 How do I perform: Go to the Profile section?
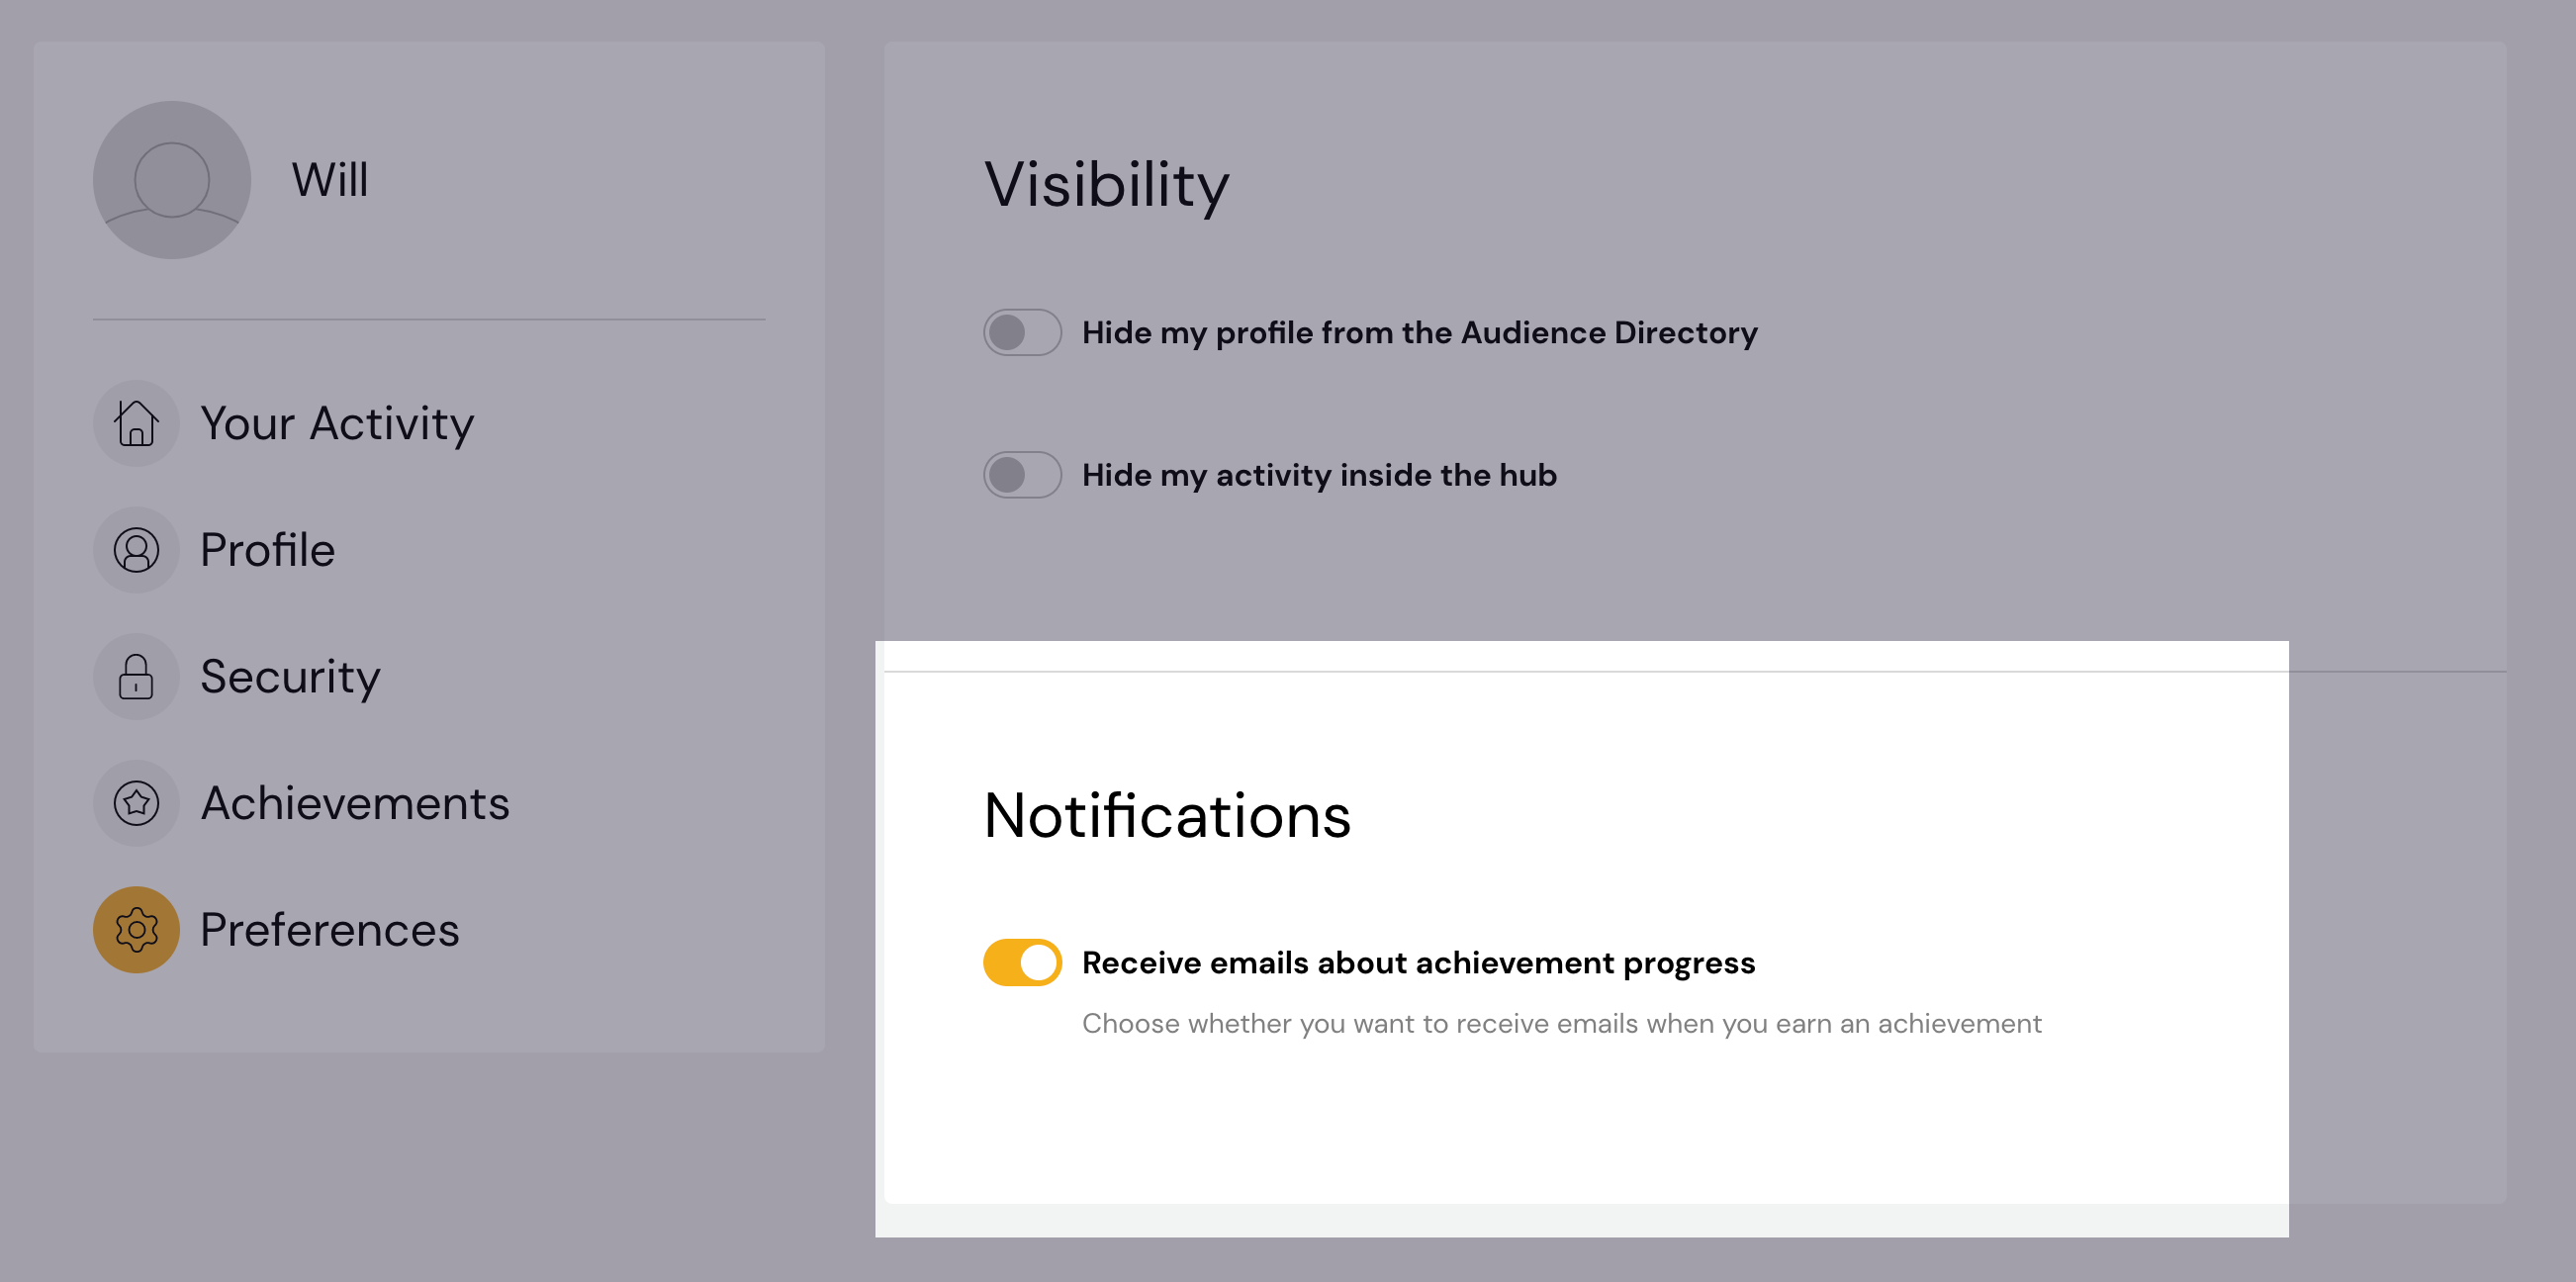(x=267, y=550)
